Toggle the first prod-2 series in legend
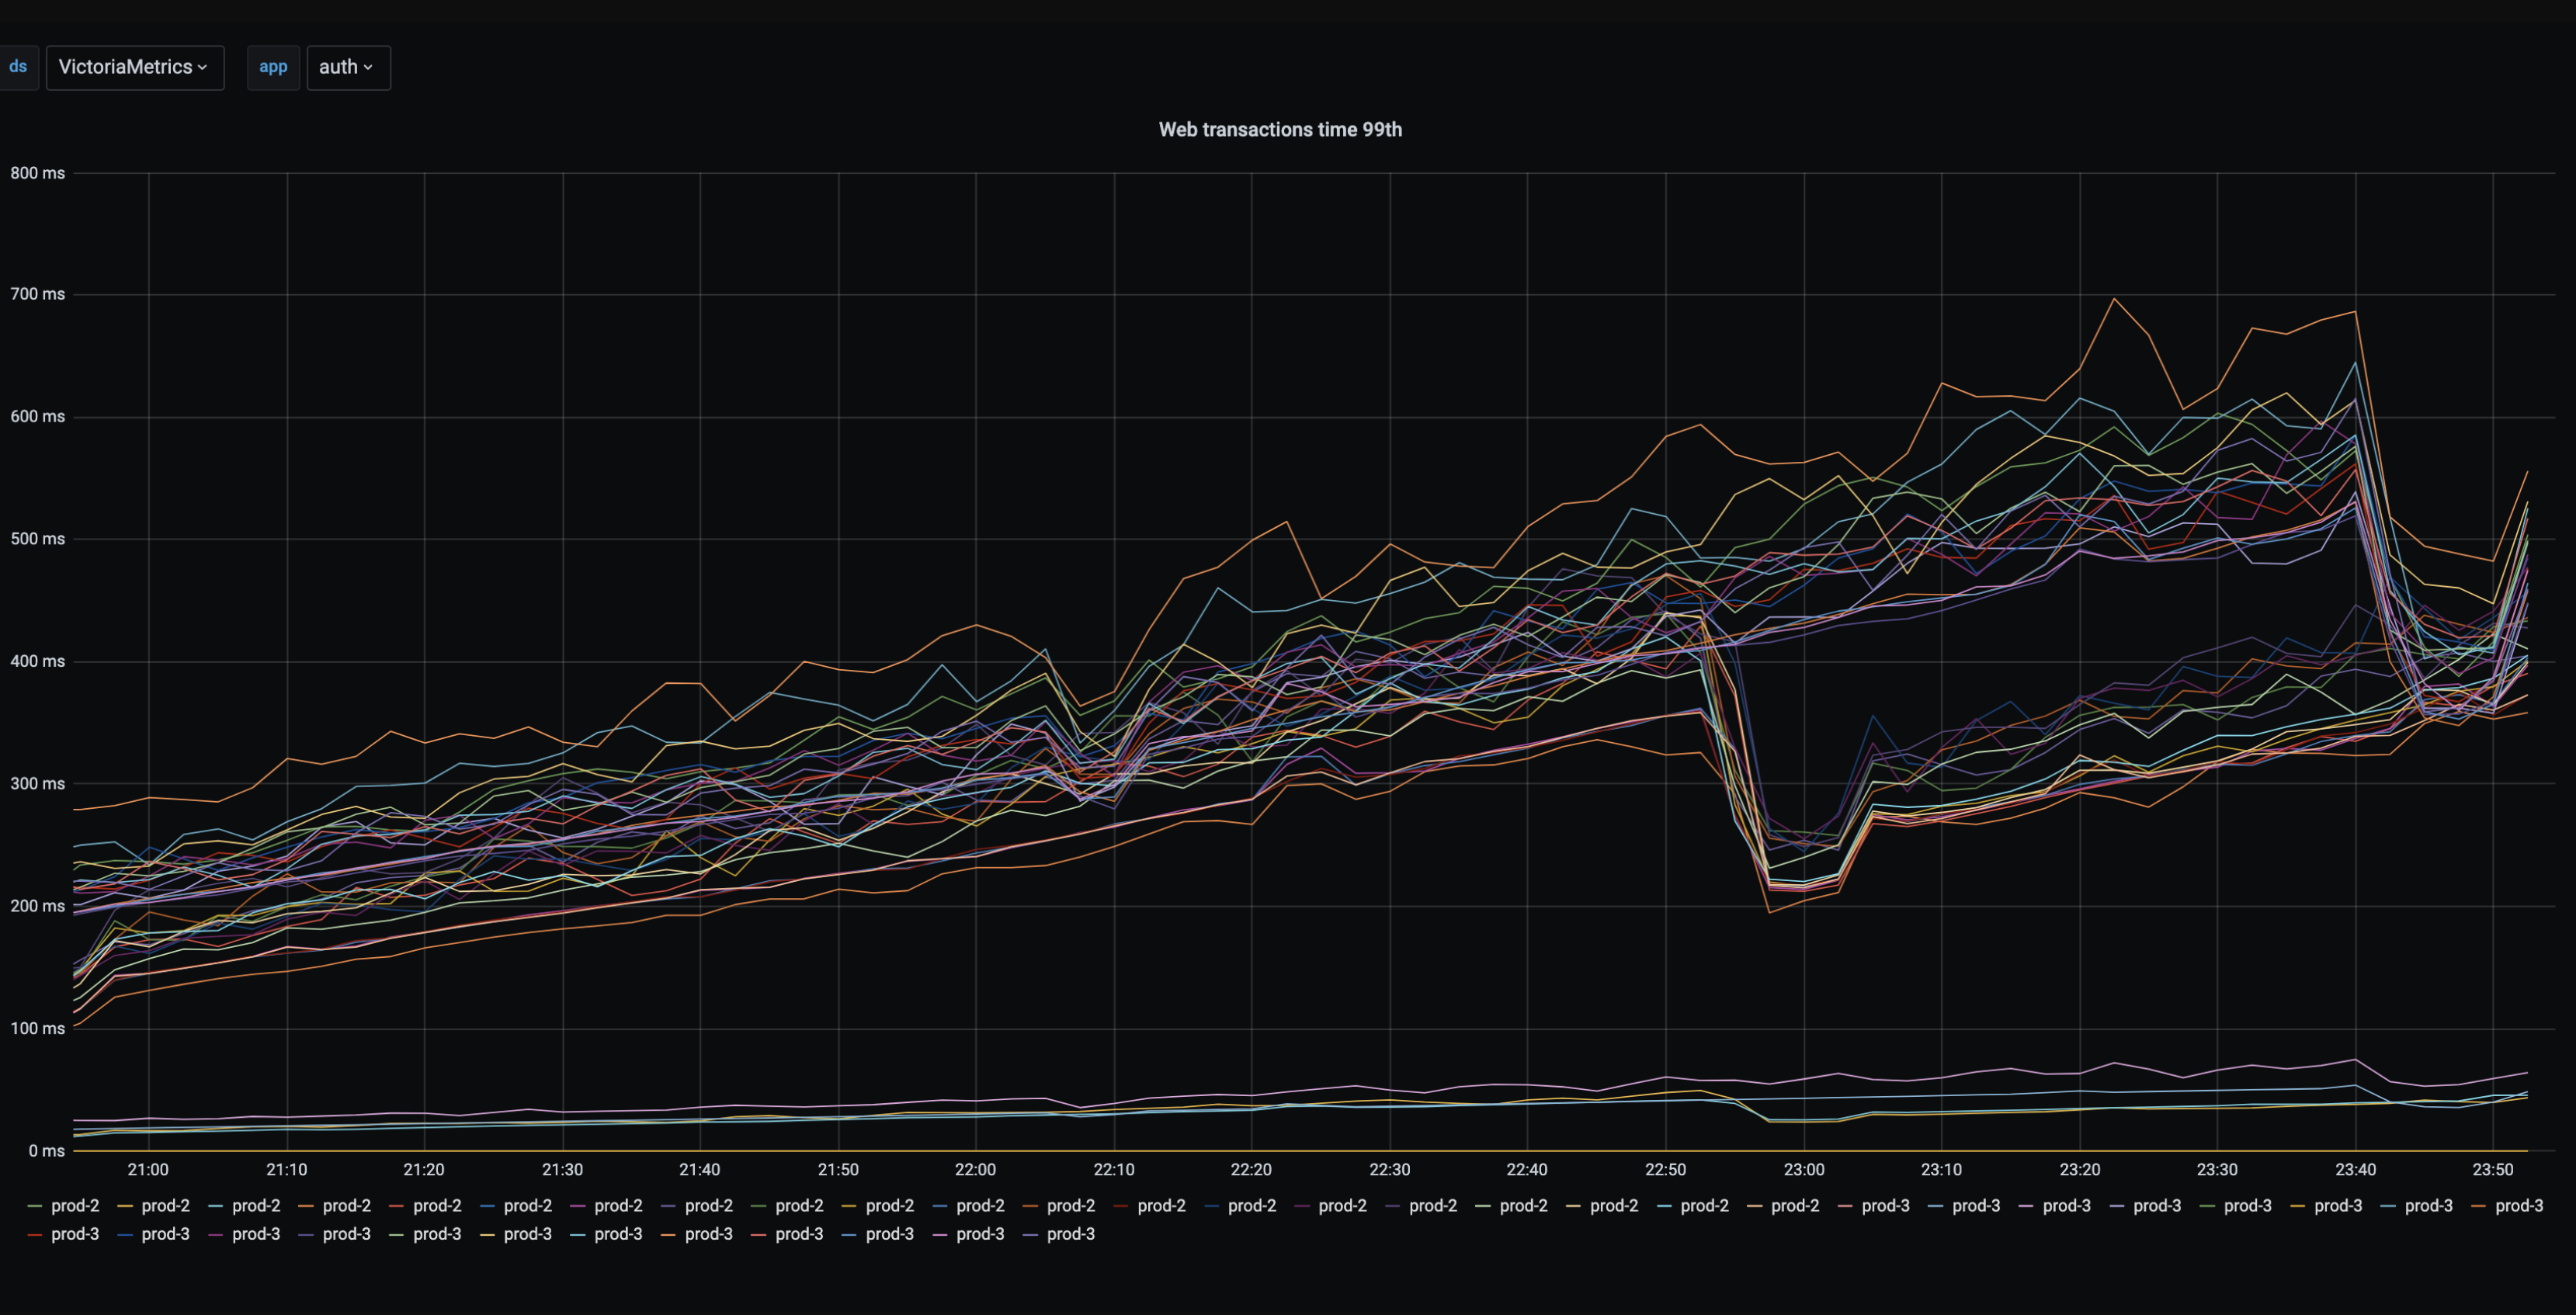The image size is (2576, 1315). click(75, 1206)
